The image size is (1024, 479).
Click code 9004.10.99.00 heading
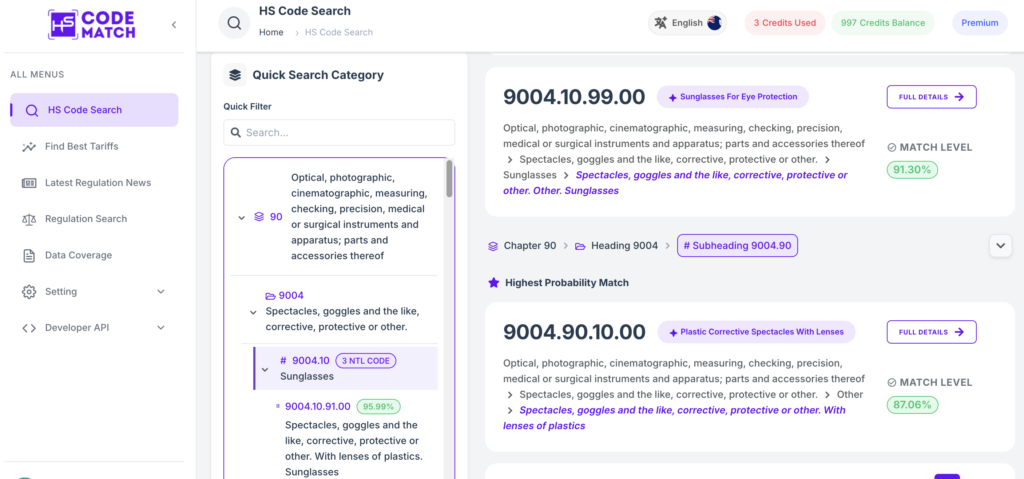[x=574, y=97]
